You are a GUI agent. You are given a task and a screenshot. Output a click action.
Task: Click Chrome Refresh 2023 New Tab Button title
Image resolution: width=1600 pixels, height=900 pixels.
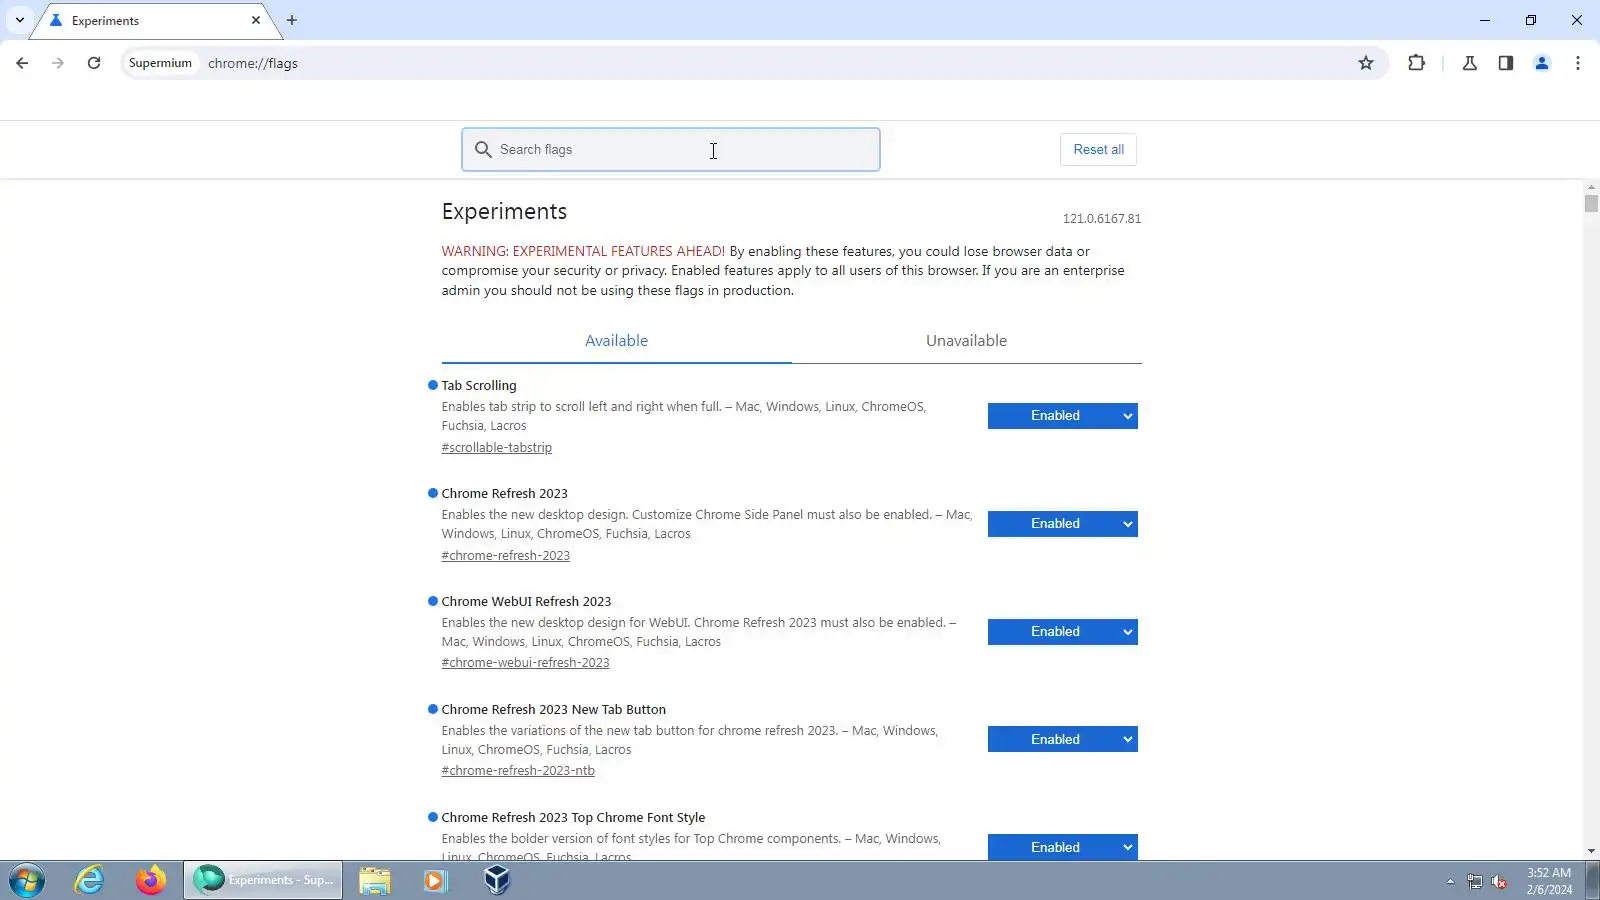click(x=553, y=709)
